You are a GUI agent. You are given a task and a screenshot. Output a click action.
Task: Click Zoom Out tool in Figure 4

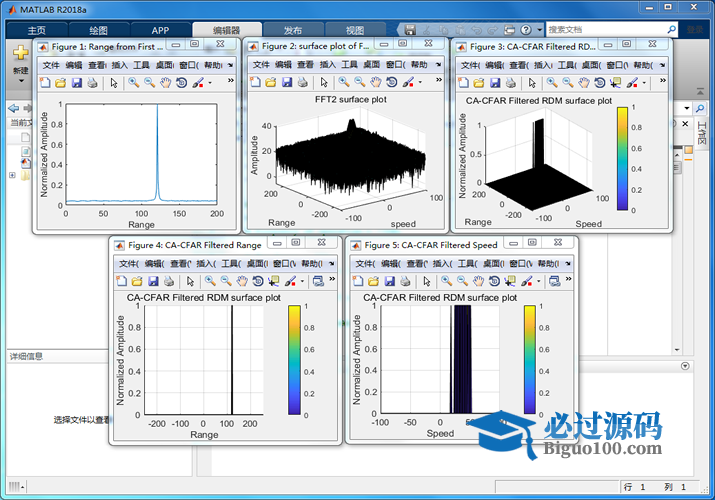click(226, 281)
